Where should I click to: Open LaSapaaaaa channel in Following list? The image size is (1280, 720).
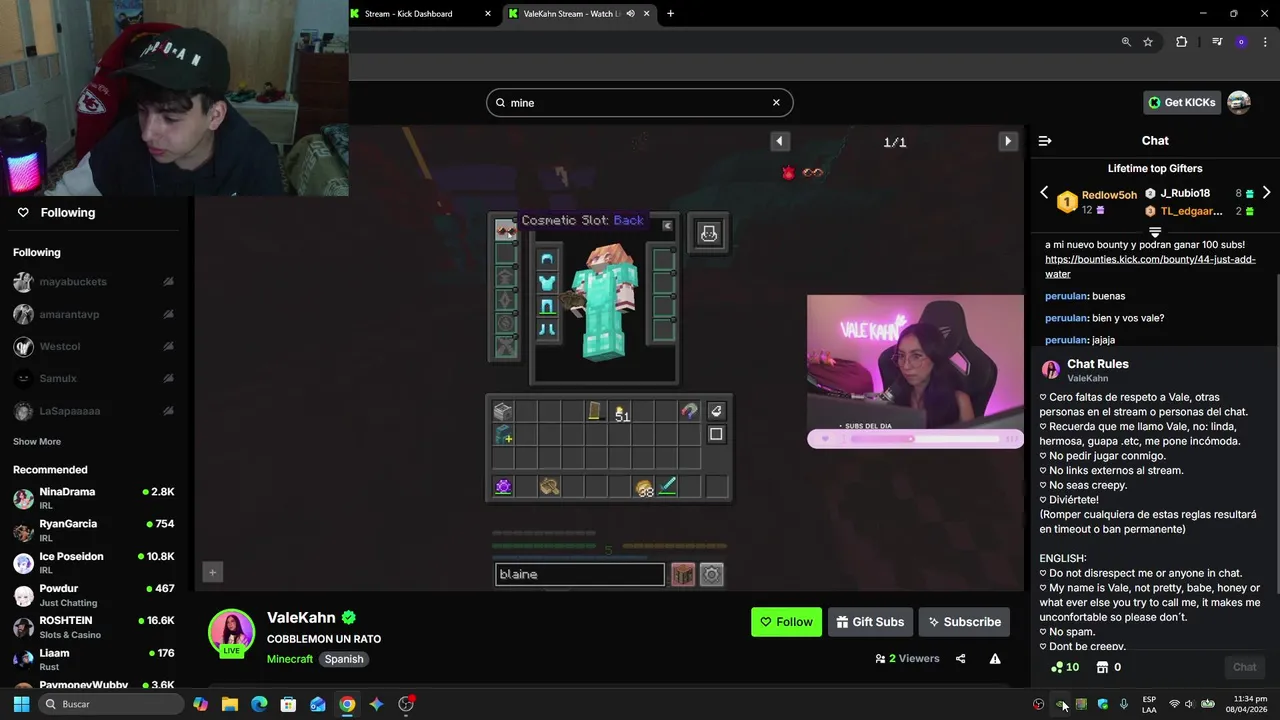(94, 411)
